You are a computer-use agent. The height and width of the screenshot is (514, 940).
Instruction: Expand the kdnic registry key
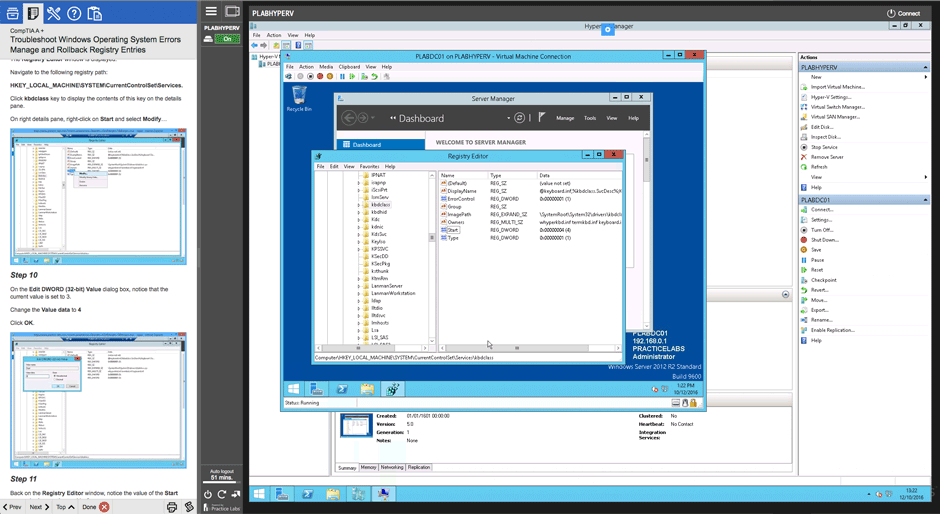(x=359, y=227)
